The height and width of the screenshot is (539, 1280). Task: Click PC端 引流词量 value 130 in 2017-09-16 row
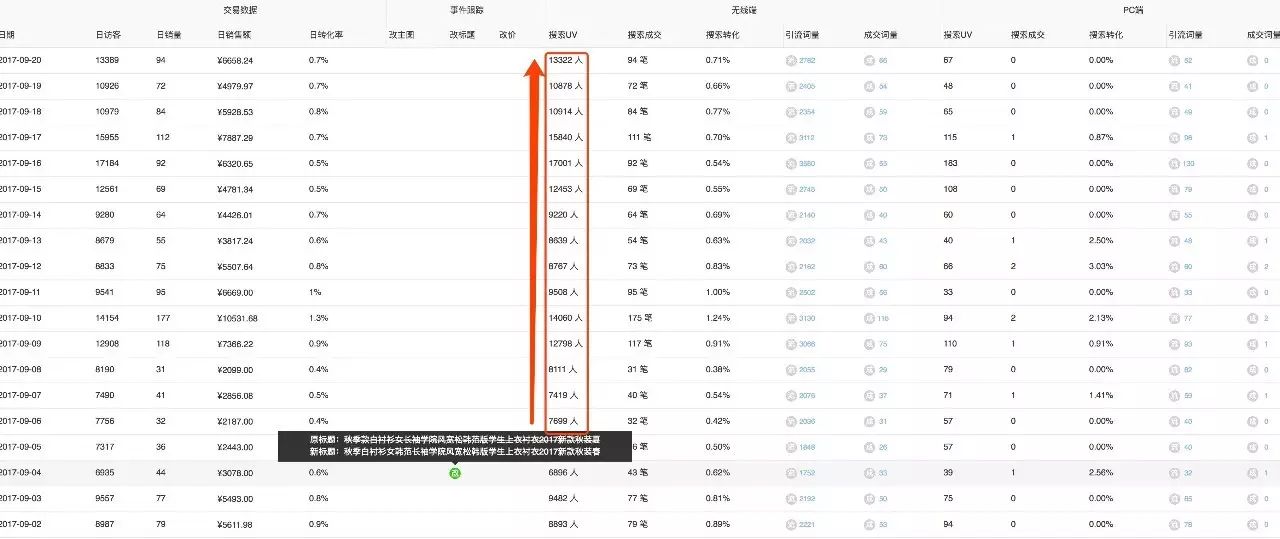point(1190,163)
